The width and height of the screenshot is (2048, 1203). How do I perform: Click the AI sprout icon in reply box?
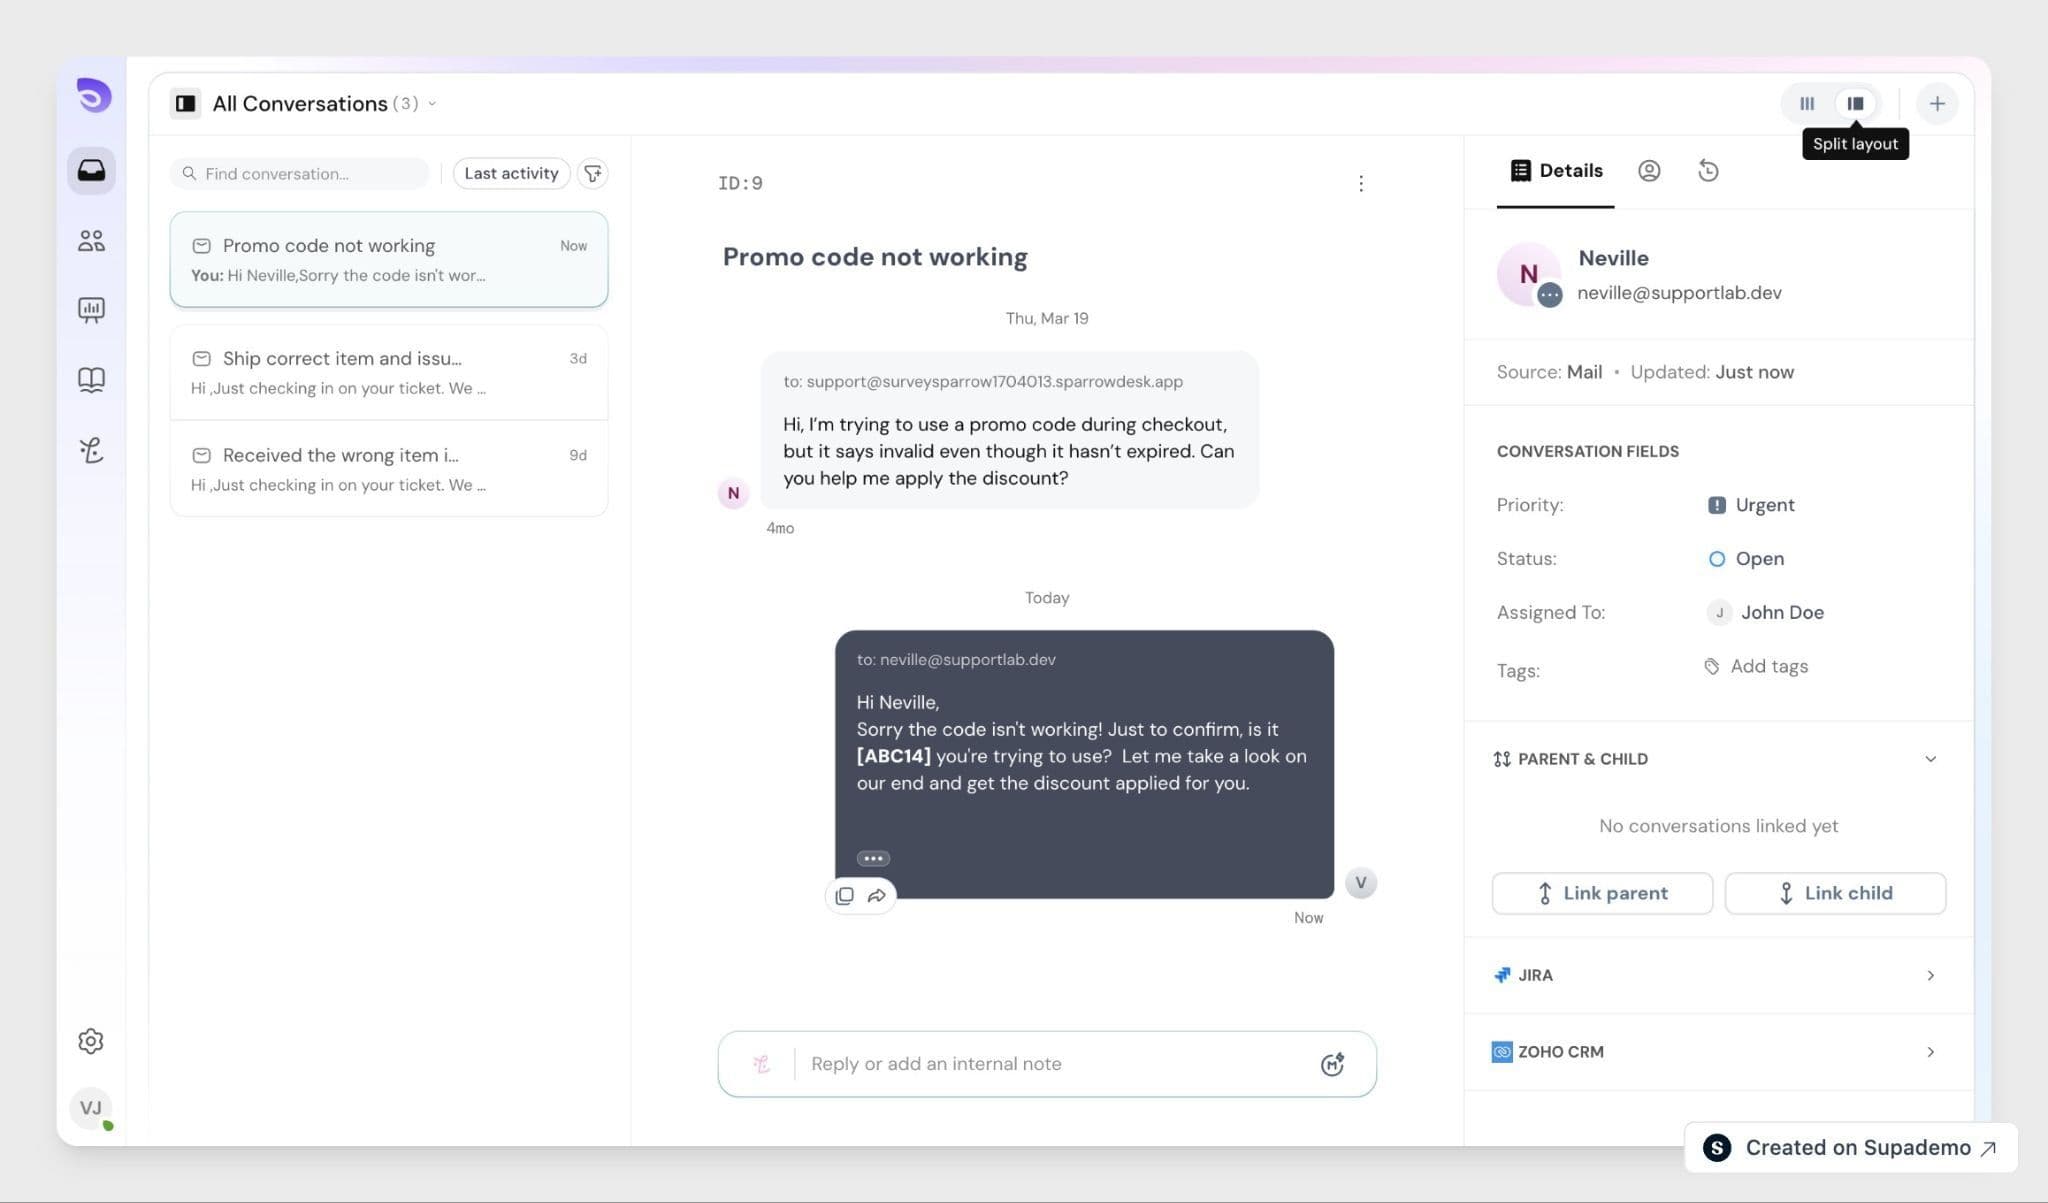(761, 1064)
